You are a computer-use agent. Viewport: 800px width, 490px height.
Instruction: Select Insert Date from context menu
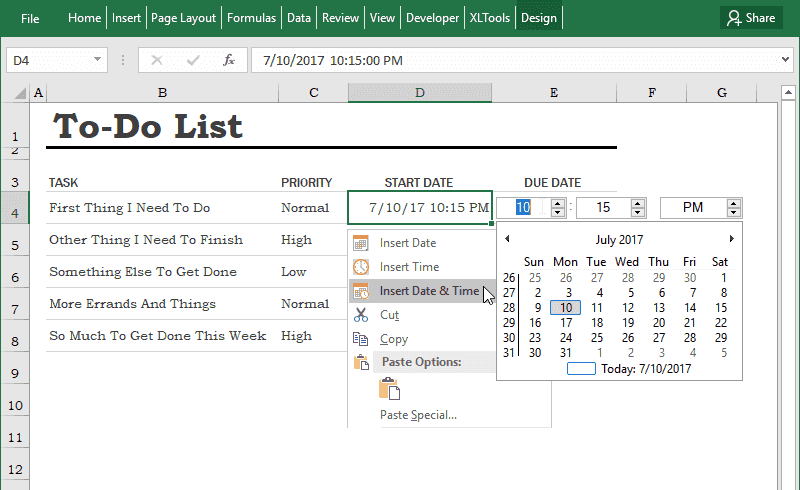(422, 243)
